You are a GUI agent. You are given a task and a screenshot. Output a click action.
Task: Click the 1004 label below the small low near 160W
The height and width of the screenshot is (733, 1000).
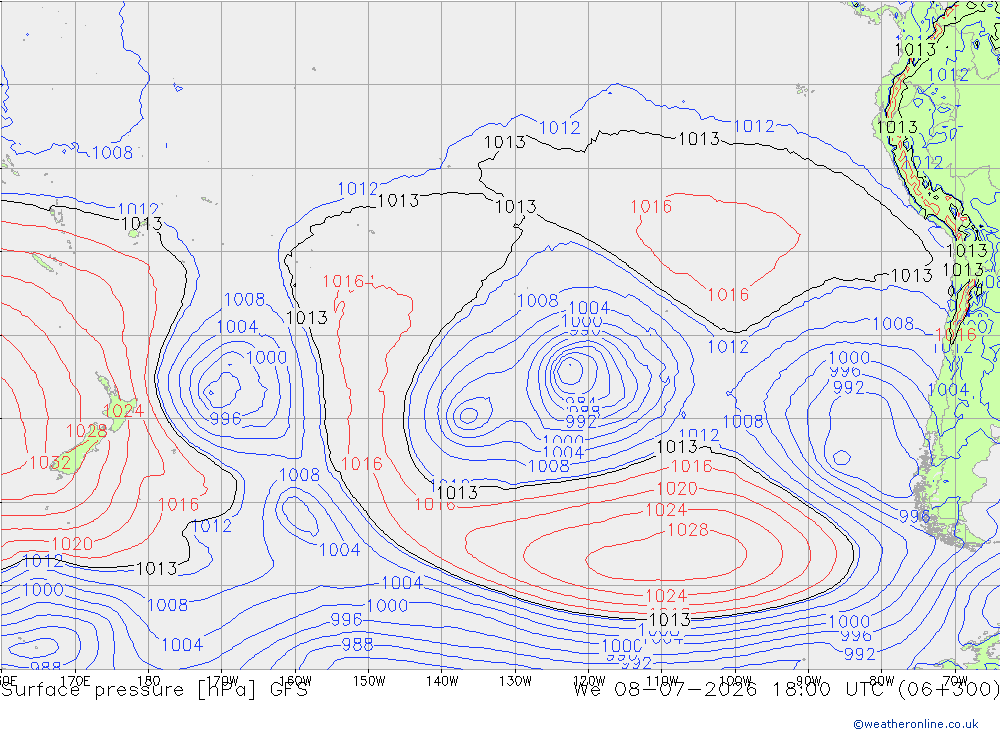click(x=339, y=550)
